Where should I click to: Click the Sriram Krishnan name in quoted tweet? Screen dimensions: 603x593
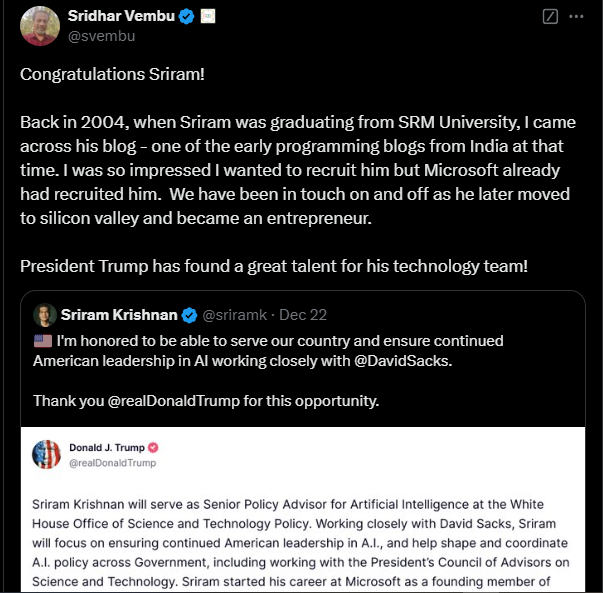pyautogui.click(x=119, y=315)
